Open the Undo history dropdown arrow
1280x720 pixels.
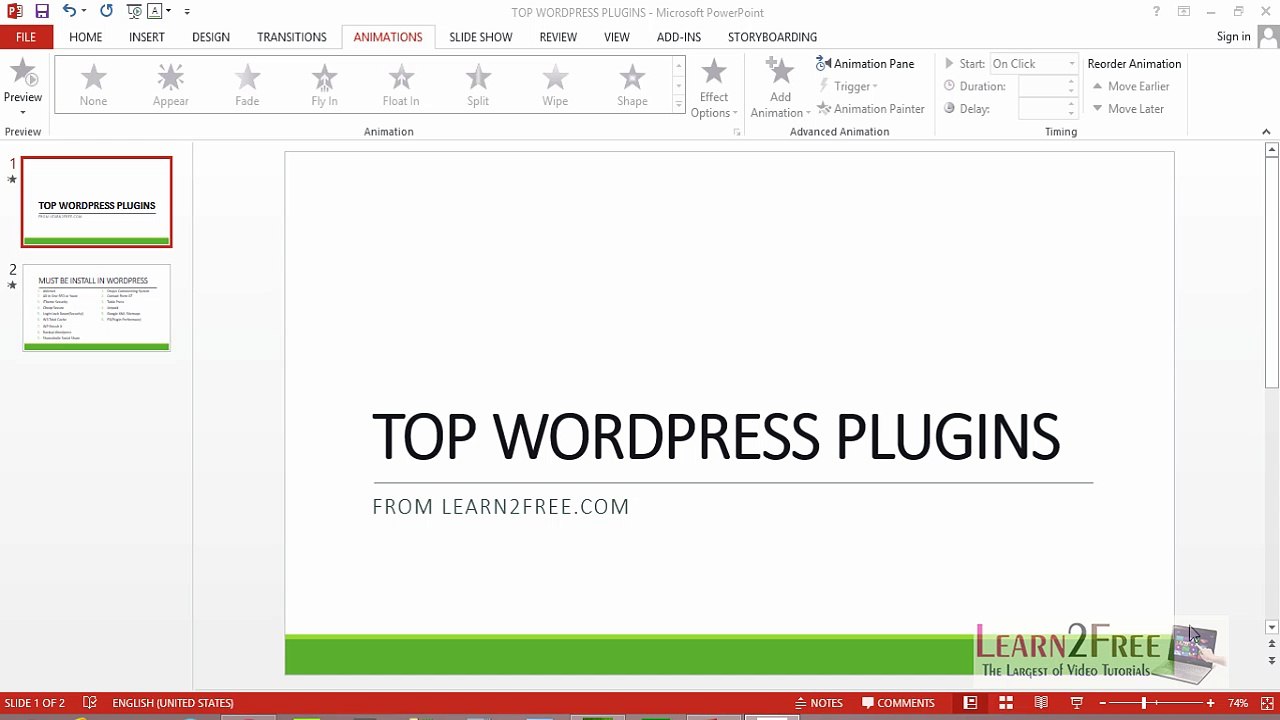(84, 11)
